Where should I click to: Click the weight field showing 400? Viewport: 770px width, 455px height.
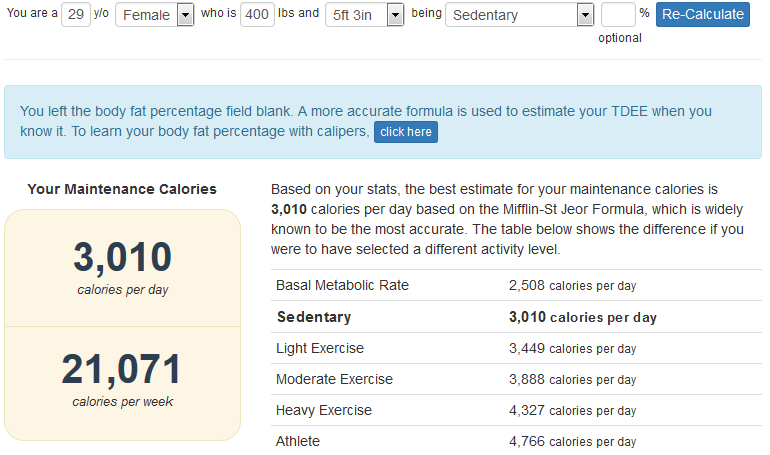257,15
